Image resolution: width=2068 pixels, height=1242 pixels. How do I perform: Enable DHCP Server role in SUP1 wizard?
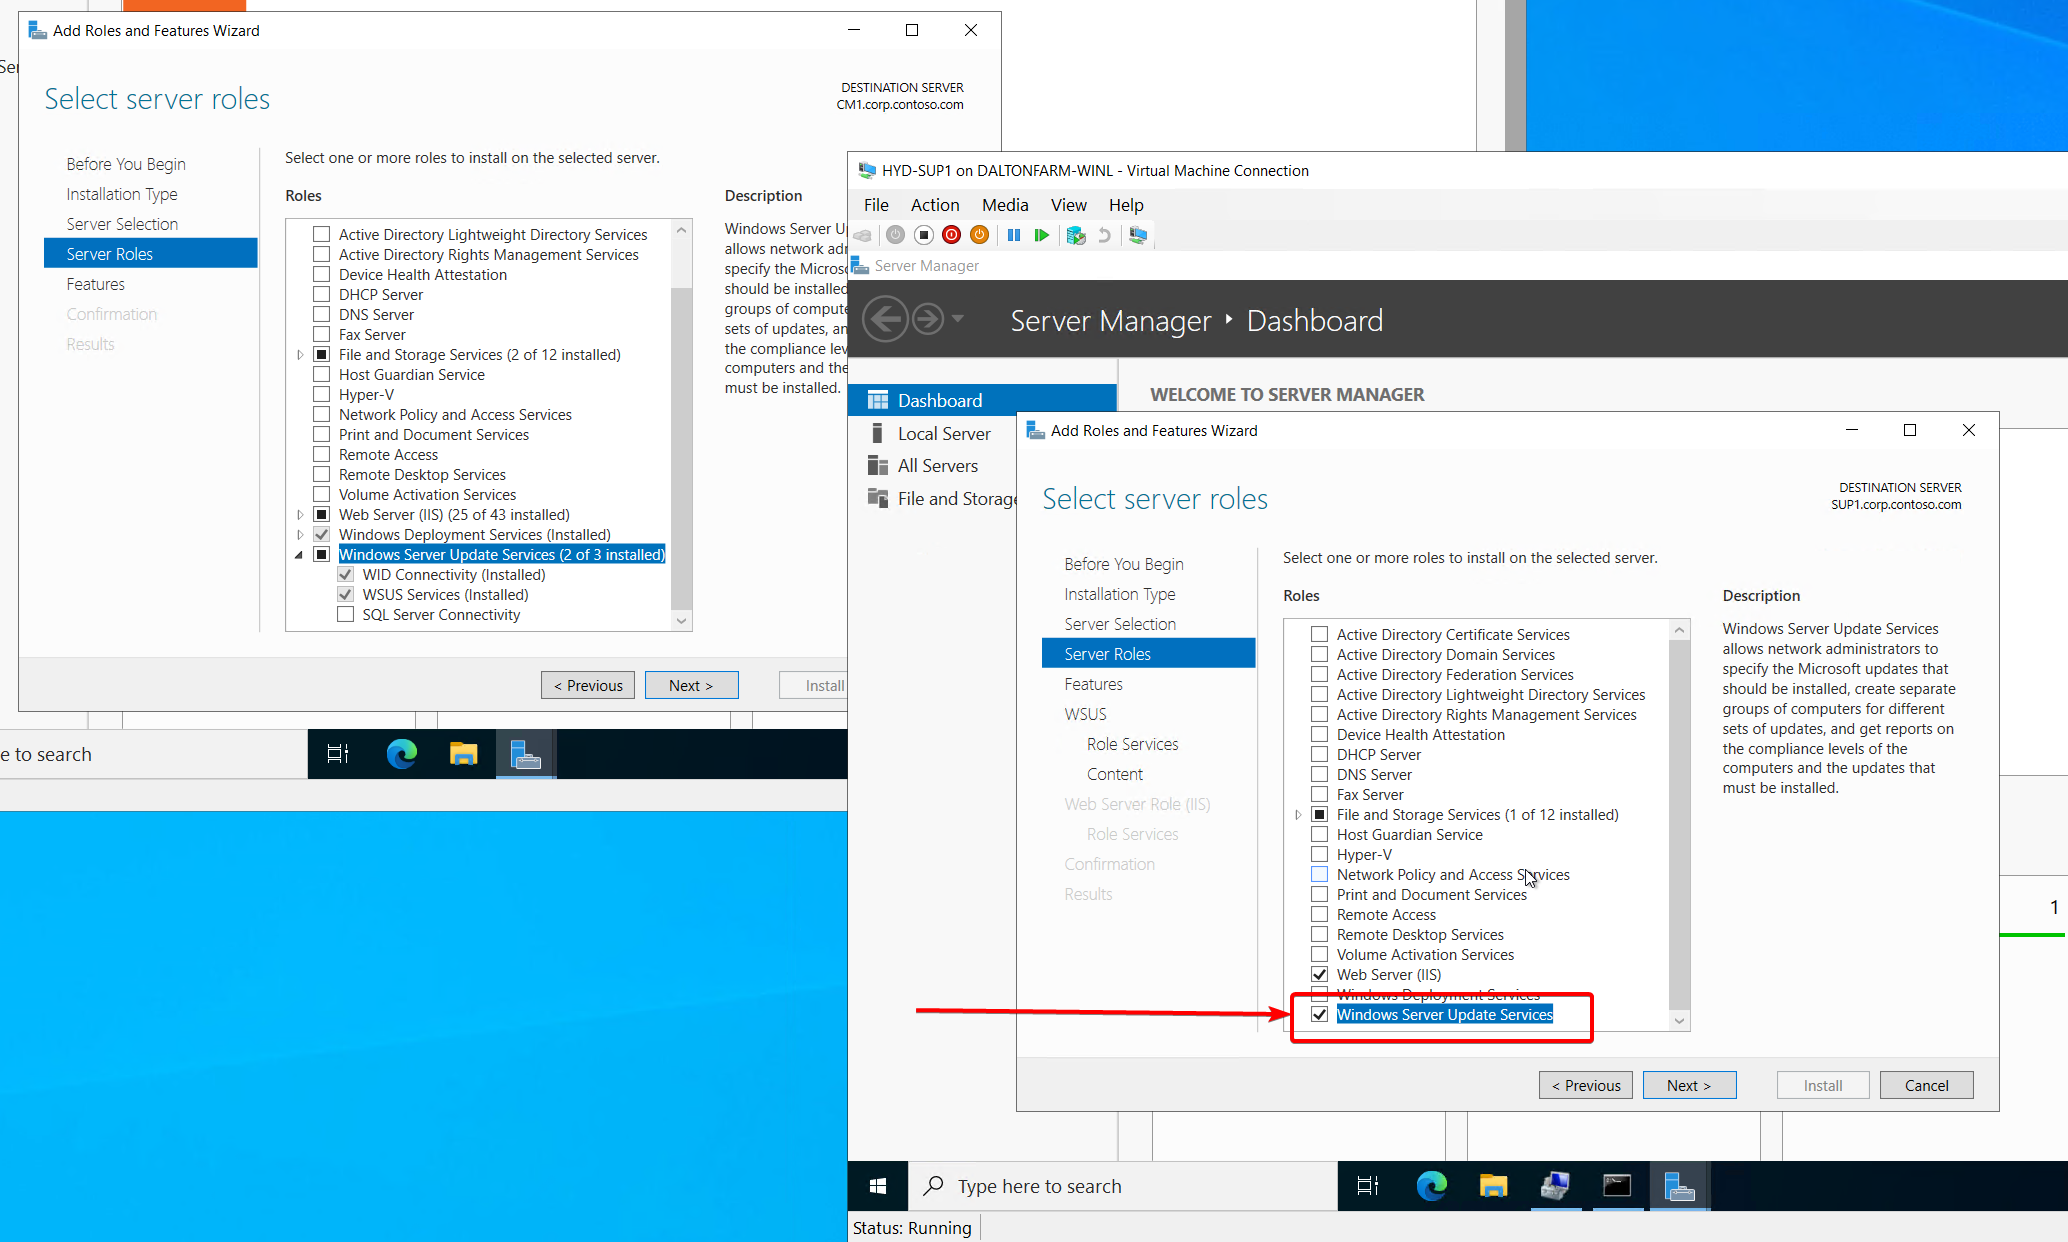tap(1320, 754)
